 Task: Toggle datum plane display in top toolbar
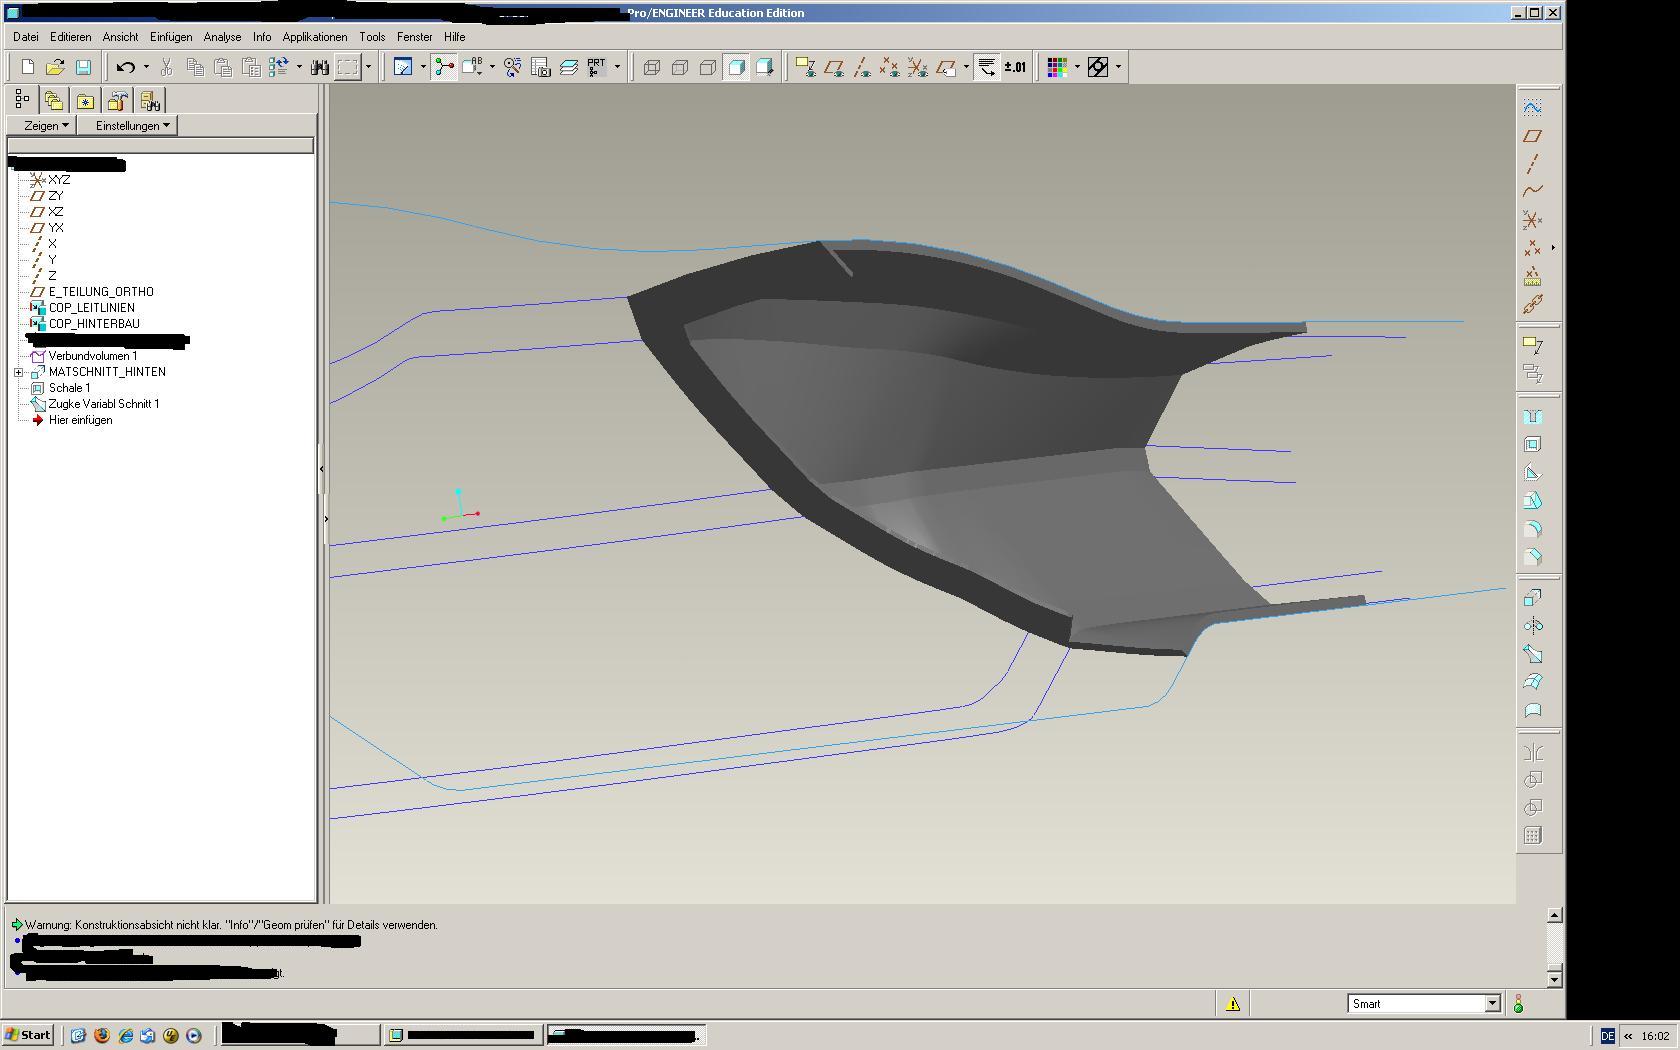click(x=833, y=67)
